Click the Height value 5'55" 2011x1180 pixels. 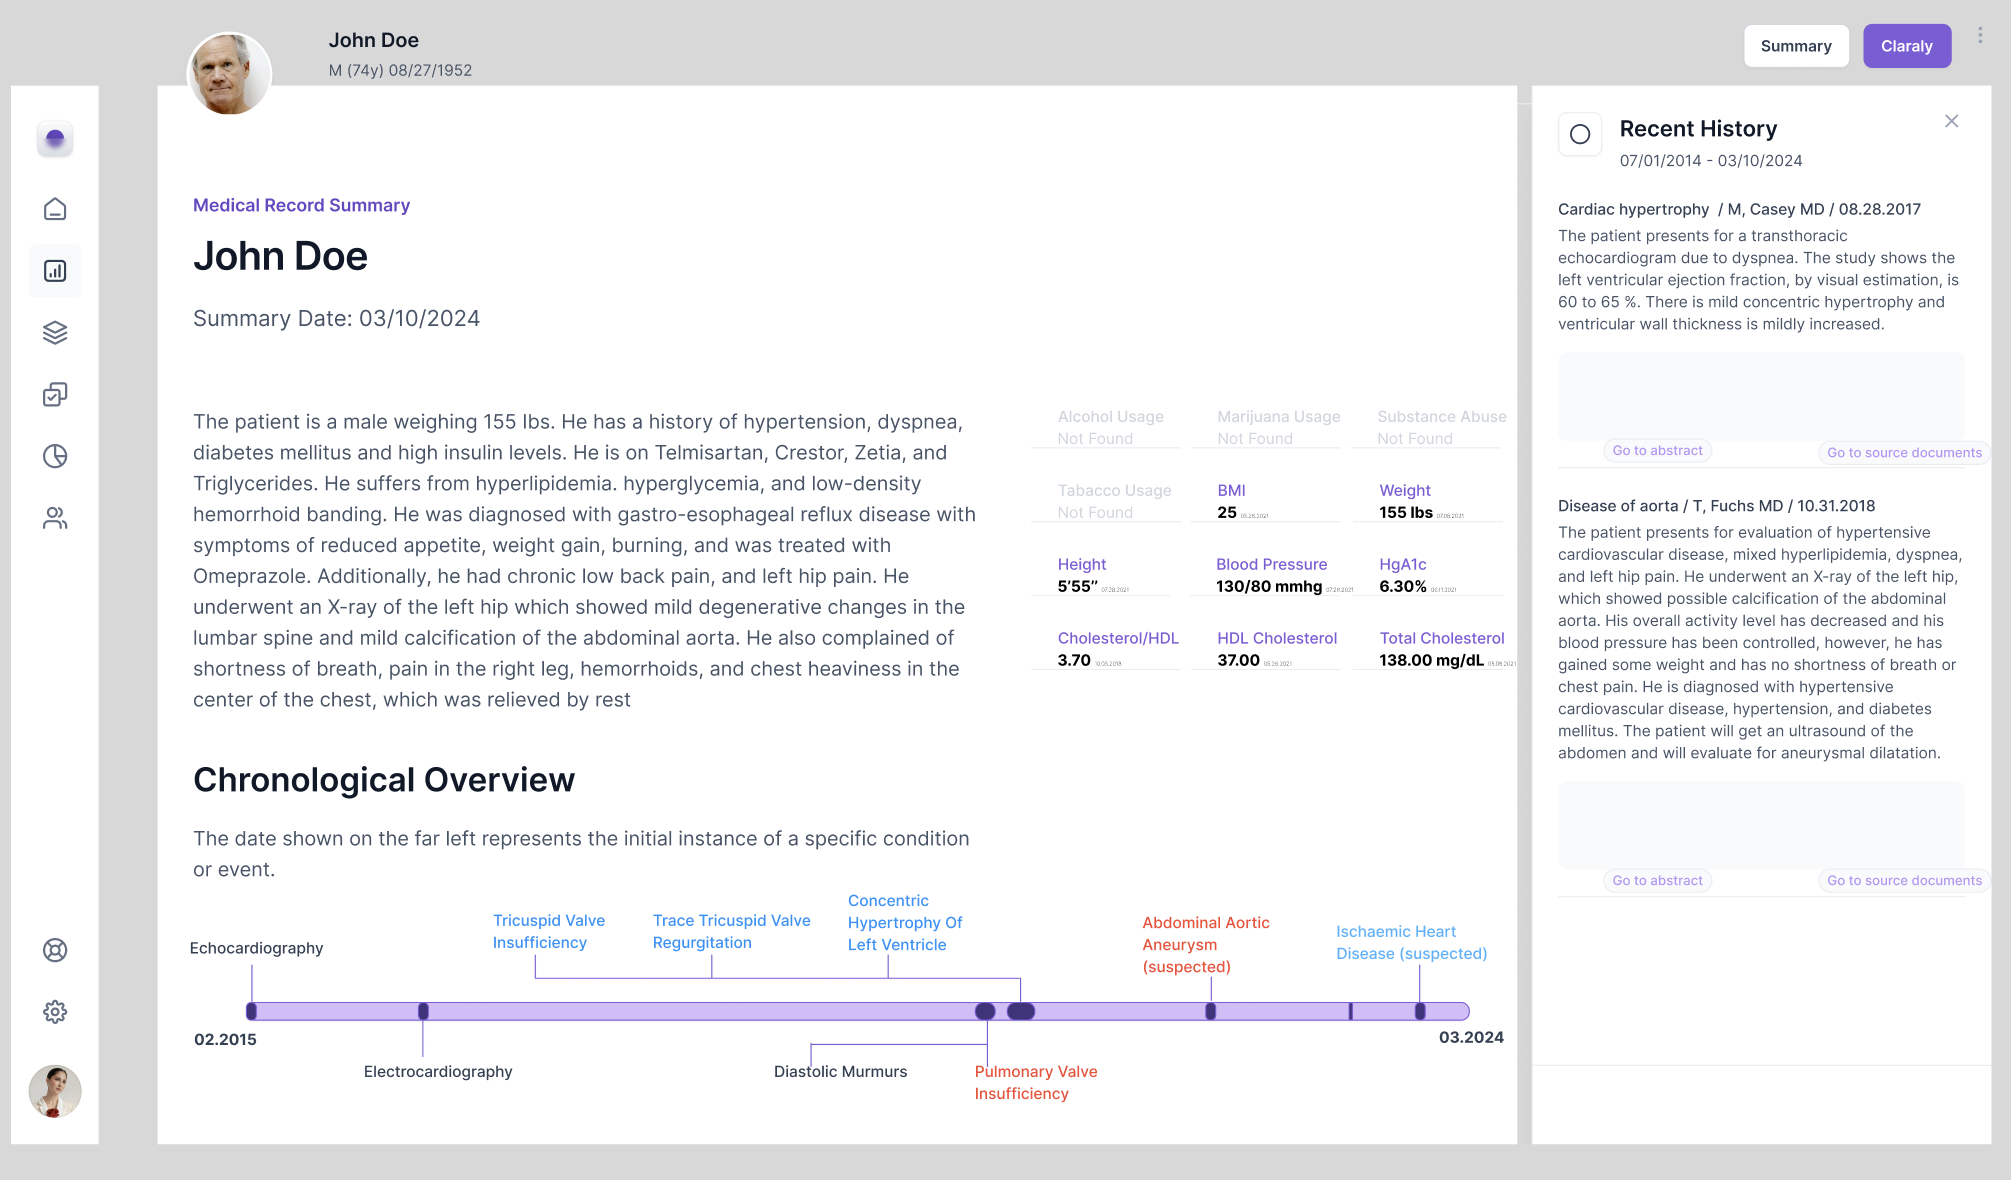(x=1077, y=586)
